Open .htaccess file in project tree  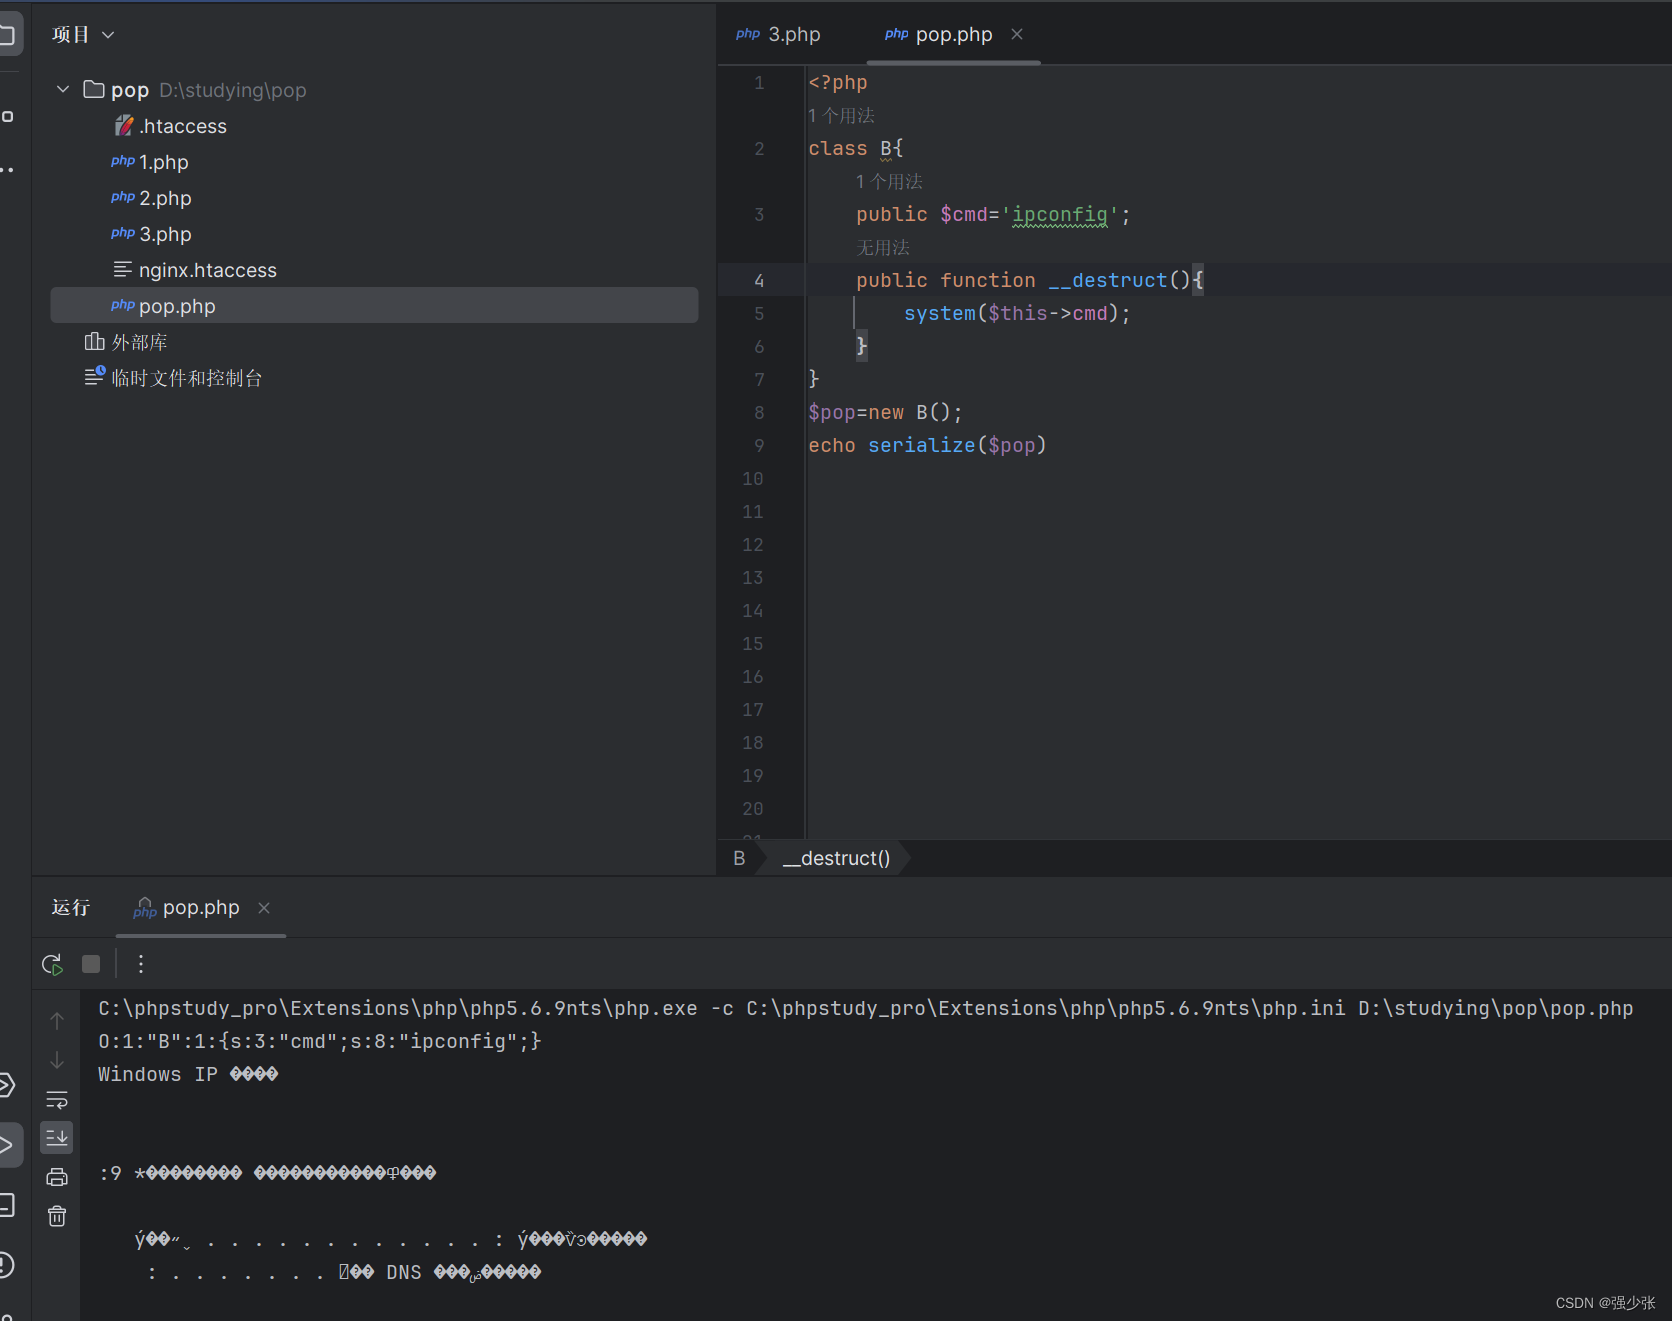pyautogui.click(x=171, y=126)
